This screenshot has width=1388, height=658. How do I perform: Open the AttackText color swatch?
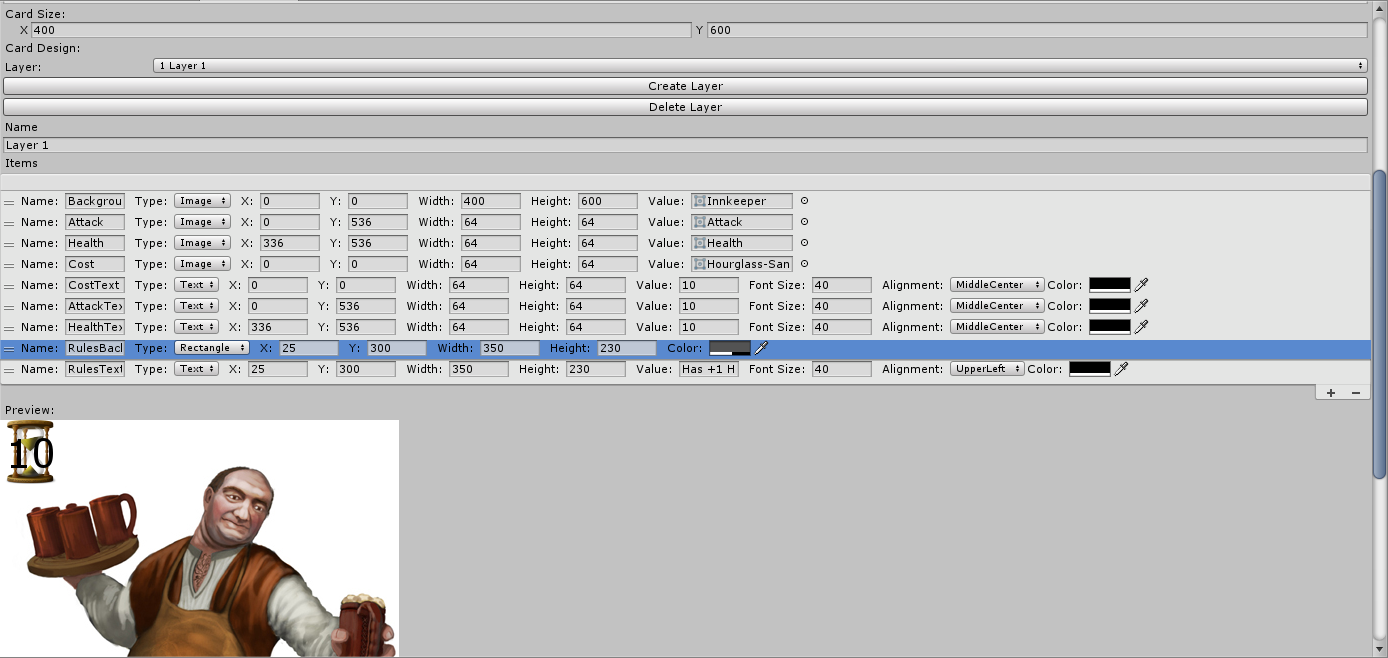tap(1110, 306)
